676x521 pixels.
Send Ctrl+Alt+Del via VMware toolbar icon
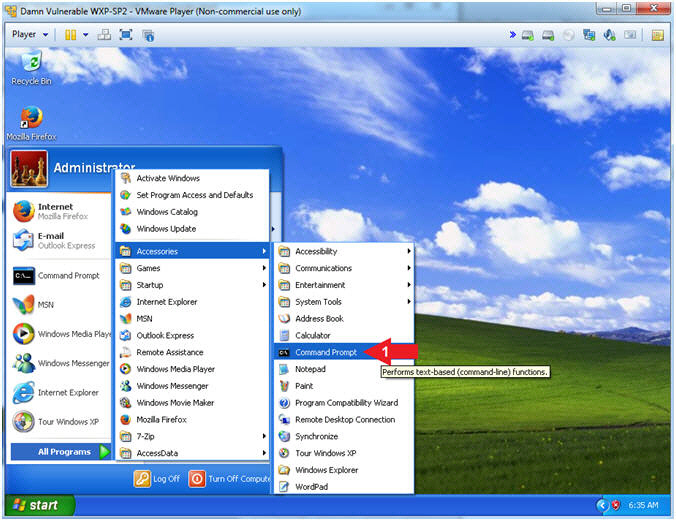point(104,35)
